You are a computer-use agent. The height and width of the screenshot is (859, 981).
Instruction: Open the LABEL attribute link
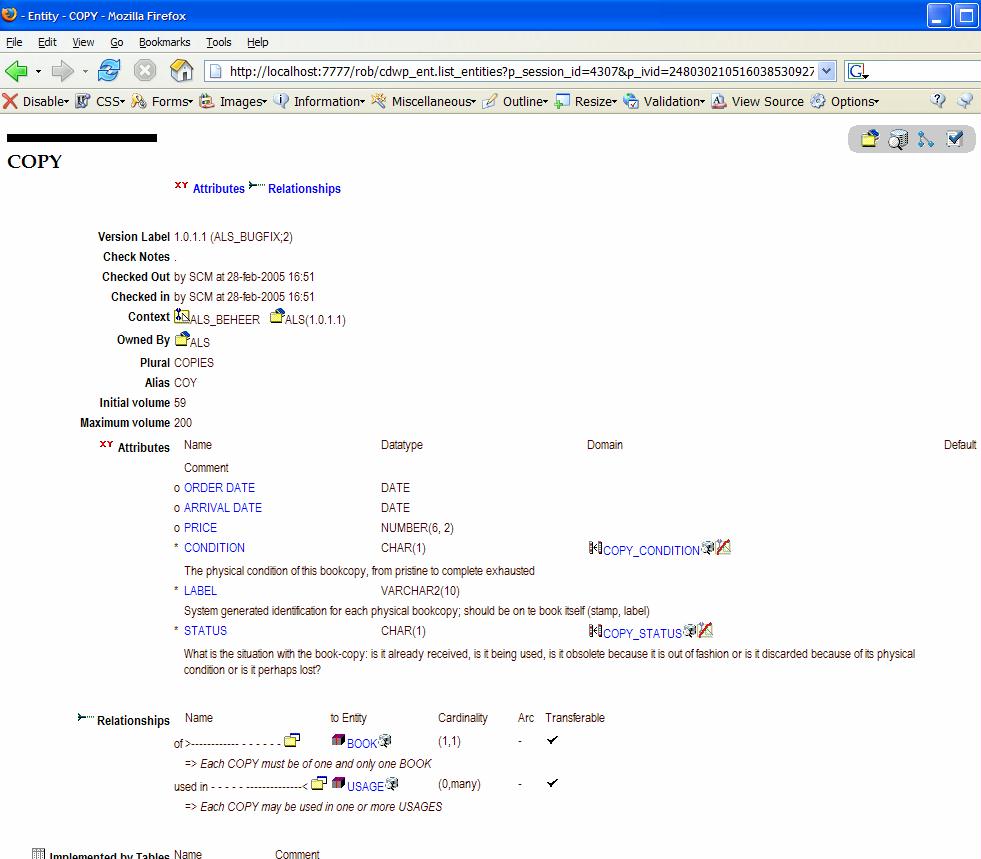coord(200,591)
